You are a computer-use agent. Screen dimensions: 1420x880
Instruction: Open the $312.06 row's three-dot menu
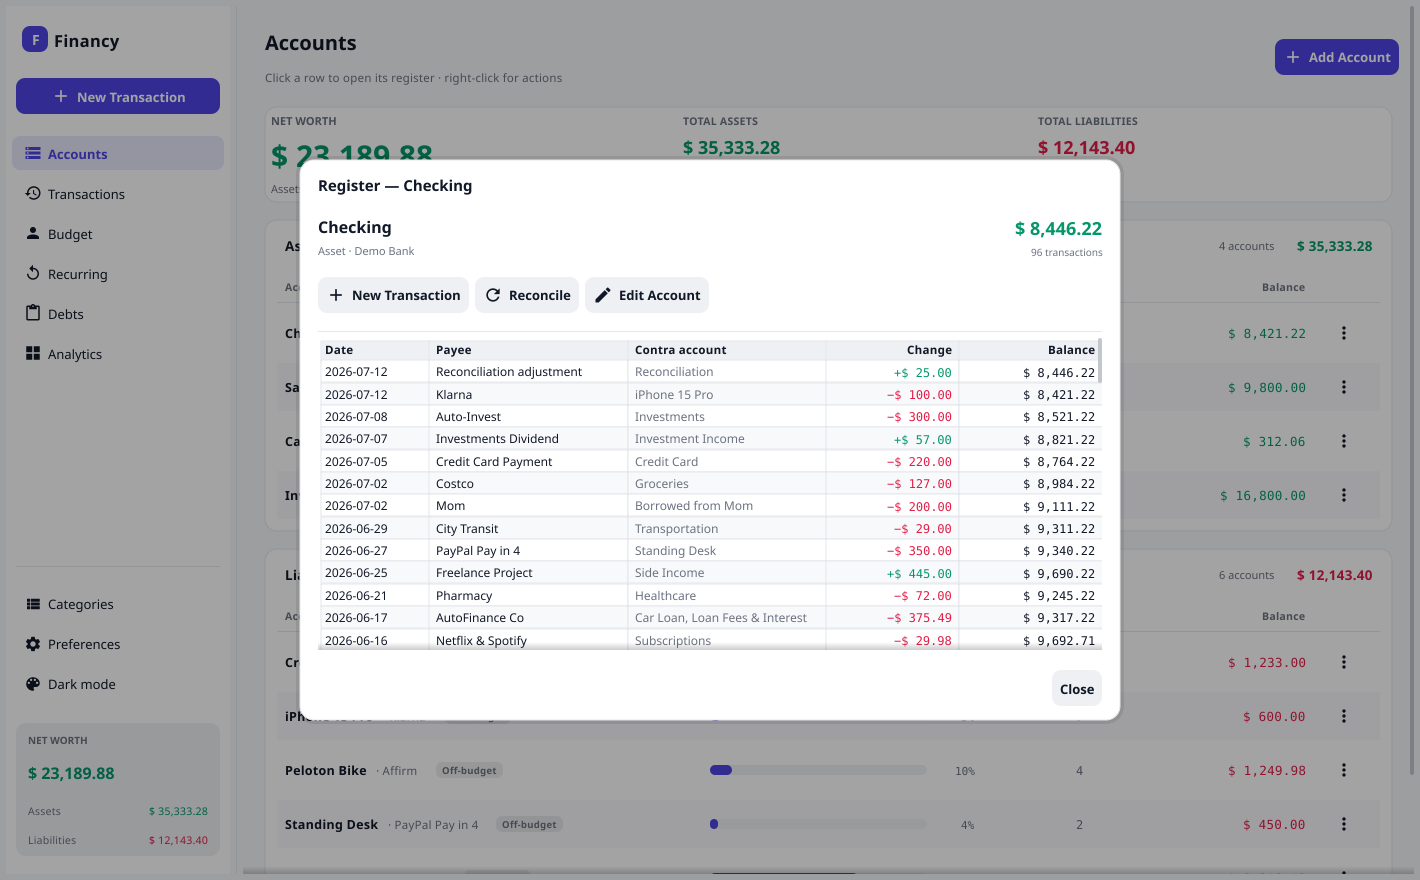coord(1344,441)
